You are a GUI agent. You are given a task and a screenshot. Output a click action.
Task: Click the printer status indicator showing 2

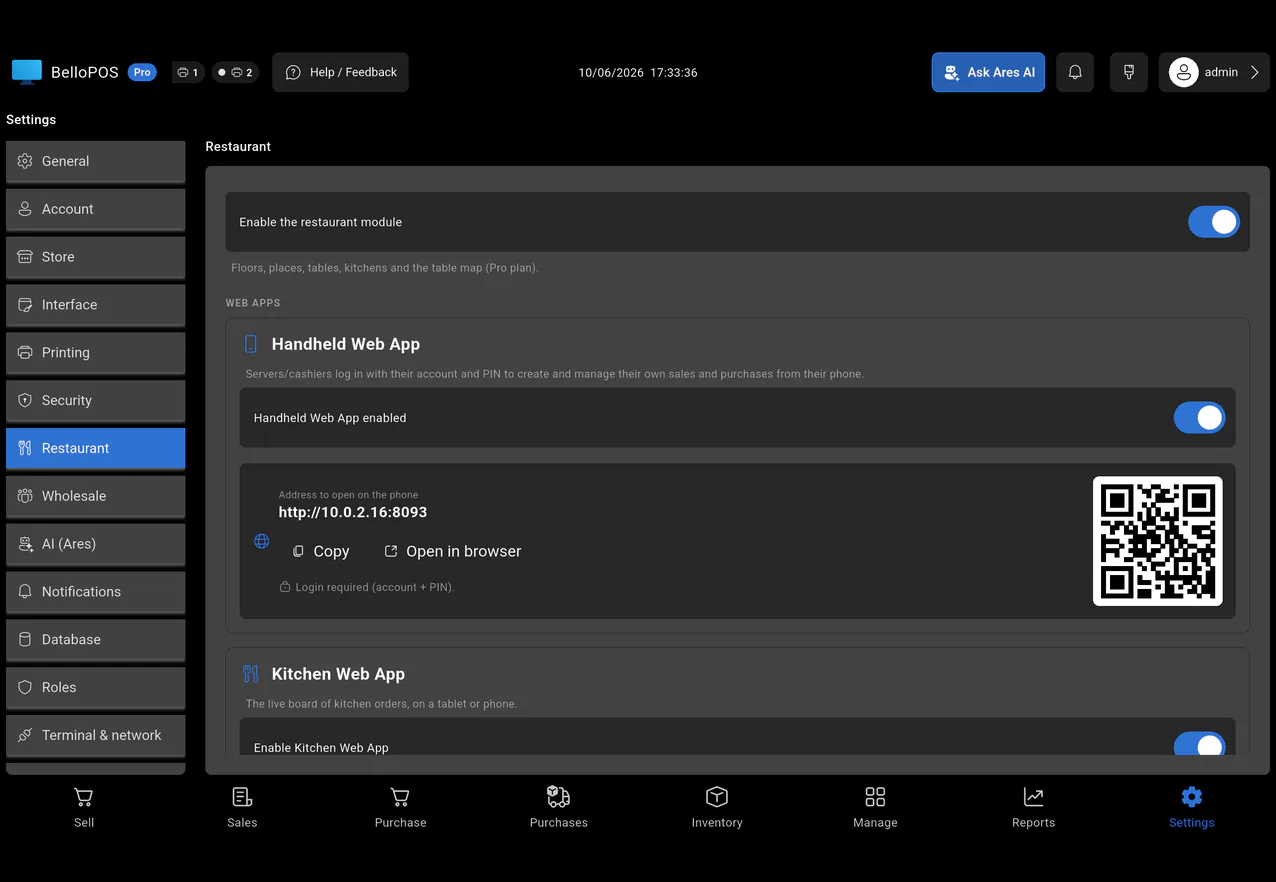click(236, 72)
